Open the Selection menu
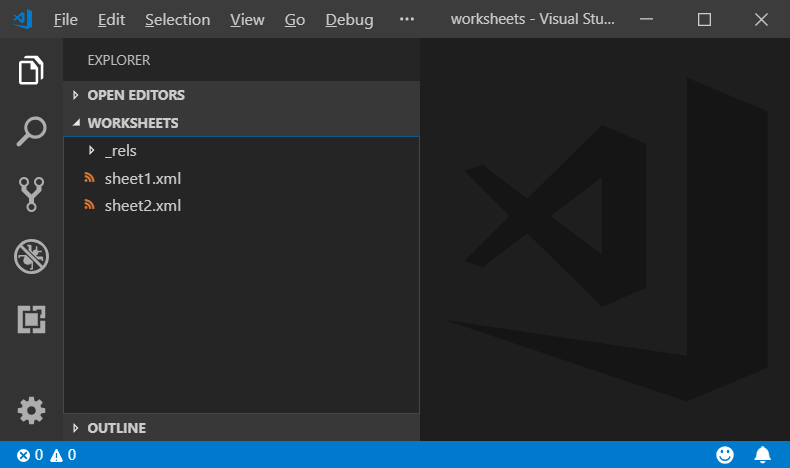 pos(177,20)
